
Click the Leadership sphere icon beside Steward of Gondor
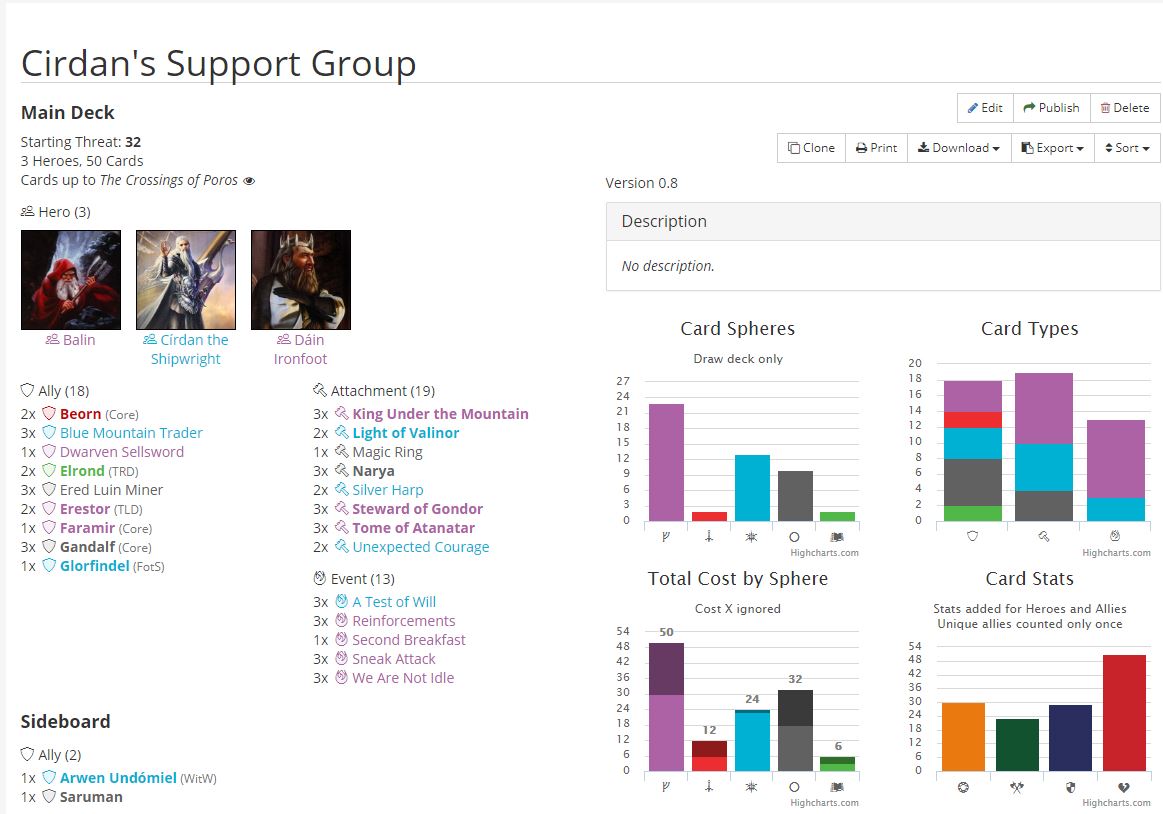(x=343, y=508)
